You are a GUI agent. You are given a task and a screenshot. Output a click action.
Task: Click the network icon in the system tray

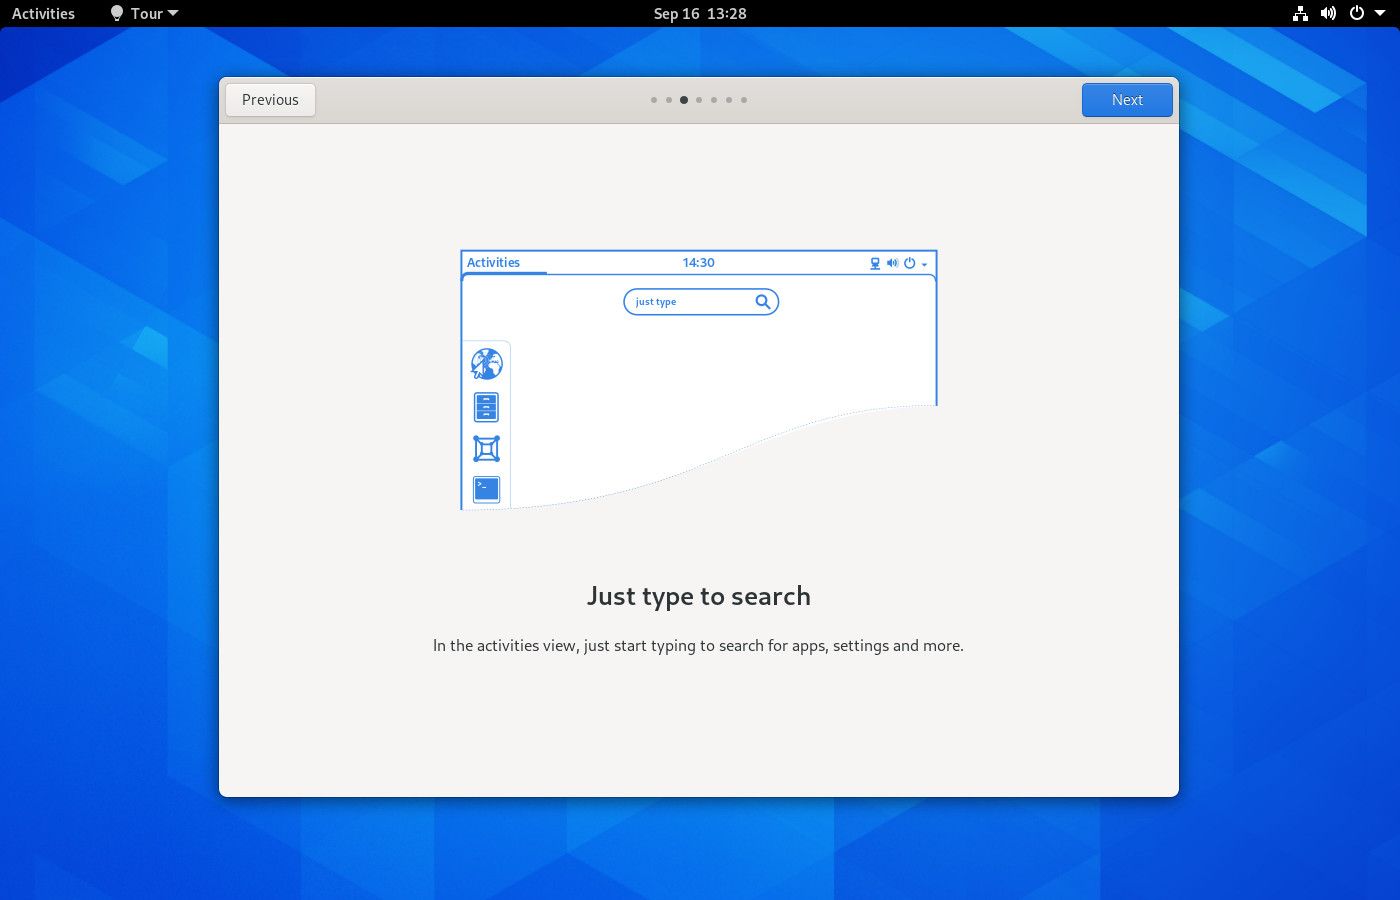[1299, 13]
